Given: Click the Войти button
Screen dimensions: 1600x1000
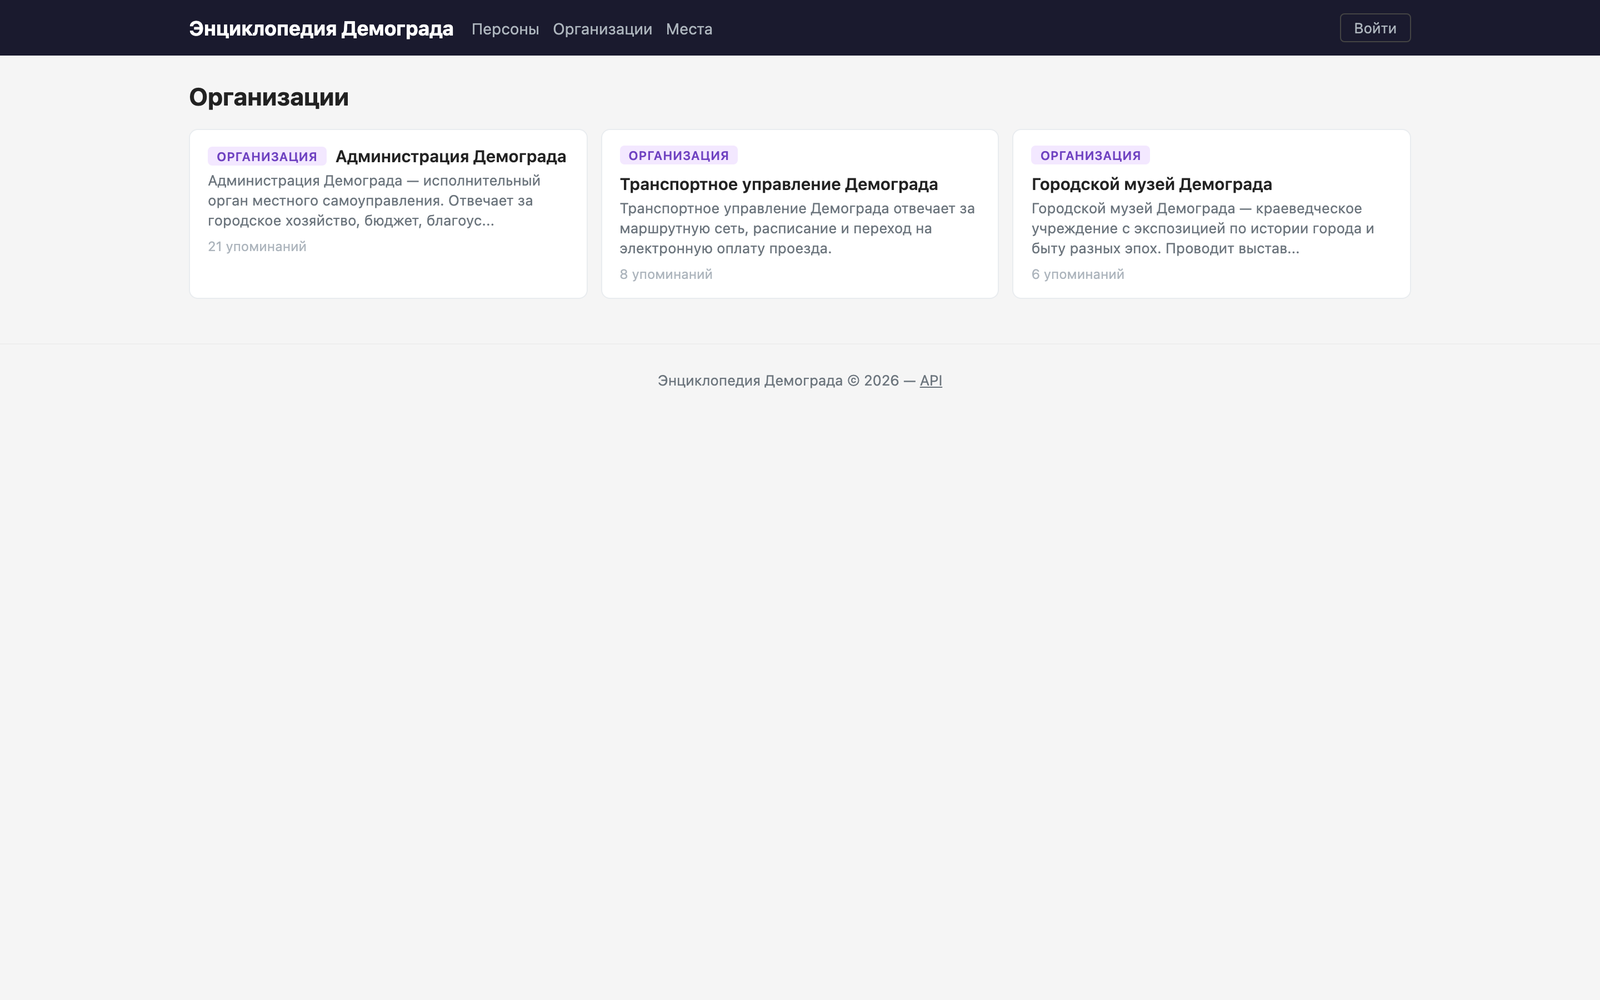Looking at the screenshot, I should (1375, 28).
